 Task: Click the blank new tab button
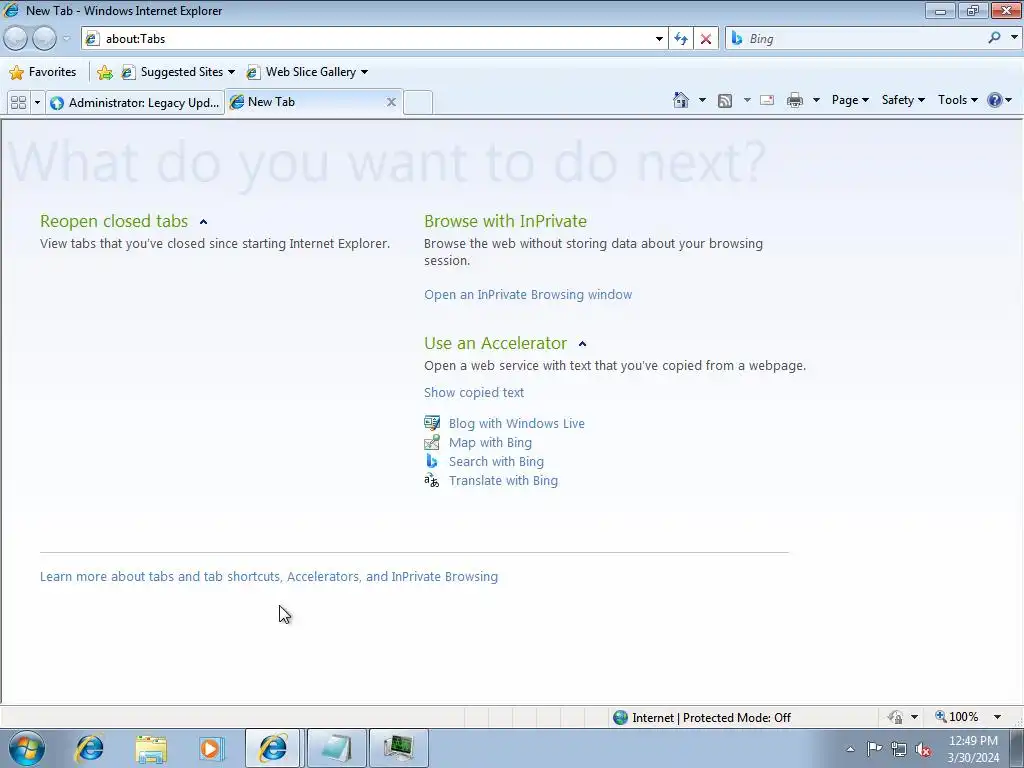point(418,103)
